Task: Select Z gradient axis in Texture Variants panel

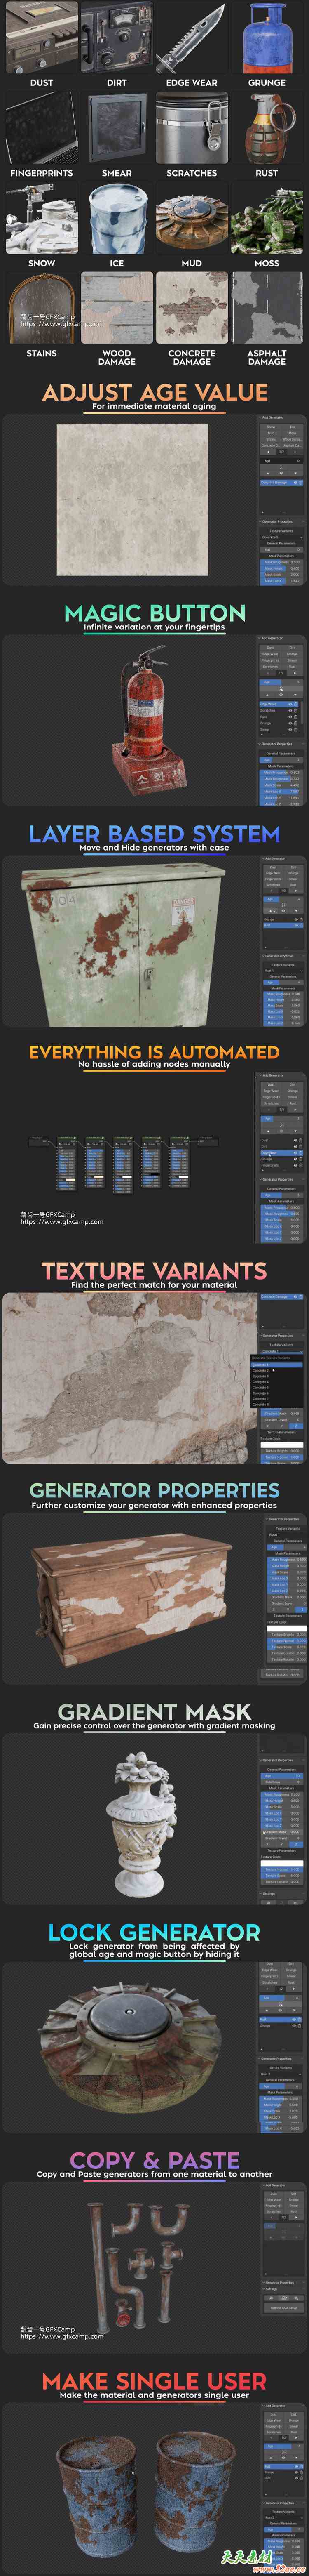Action: [296, 1426]
